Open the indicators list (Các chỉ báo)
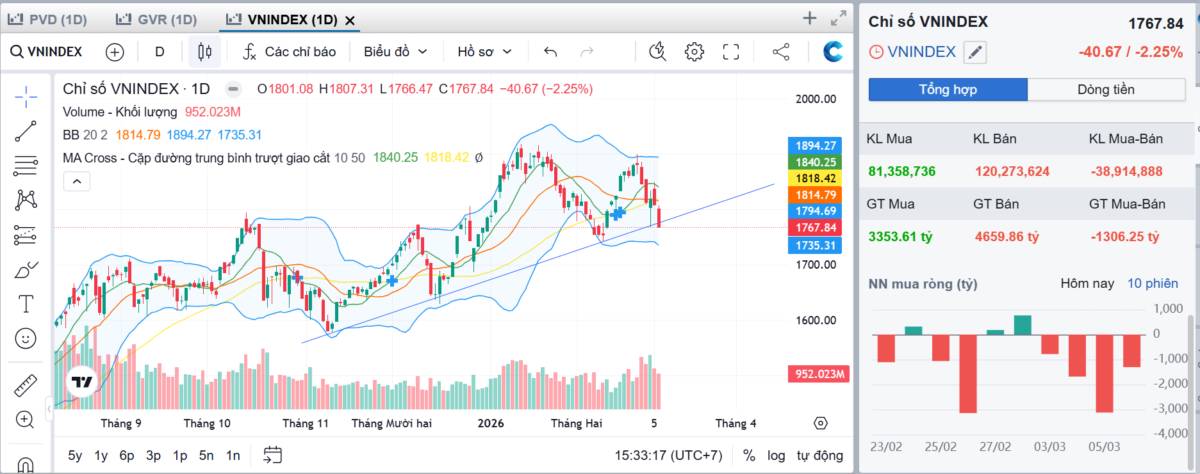 pos(289,52)
